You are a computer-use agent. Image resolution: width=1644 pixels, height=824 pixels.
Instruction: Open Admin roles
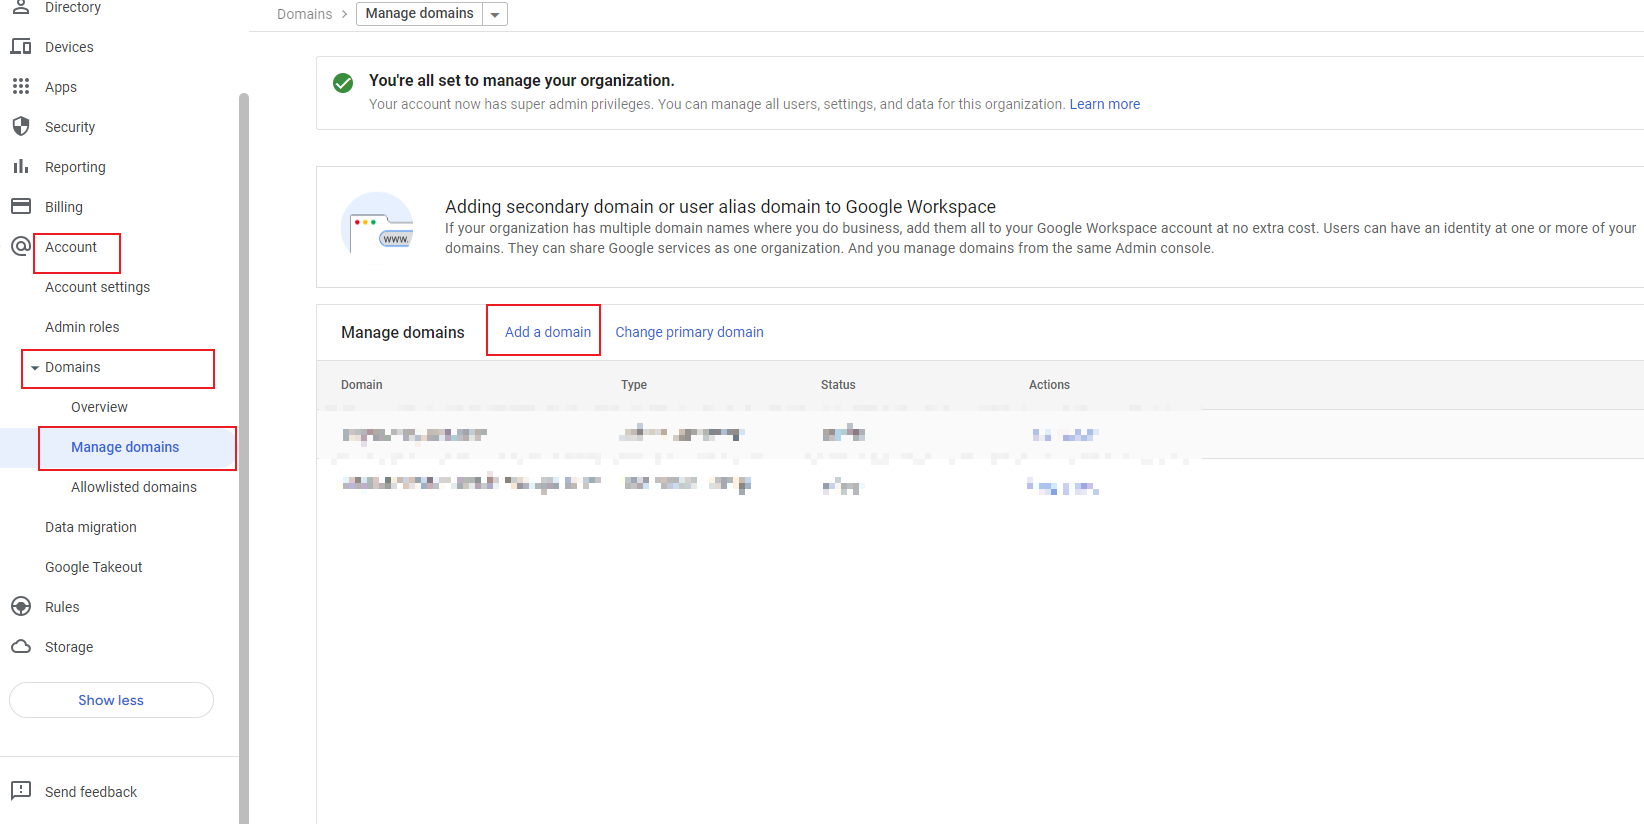click(82, 327)
